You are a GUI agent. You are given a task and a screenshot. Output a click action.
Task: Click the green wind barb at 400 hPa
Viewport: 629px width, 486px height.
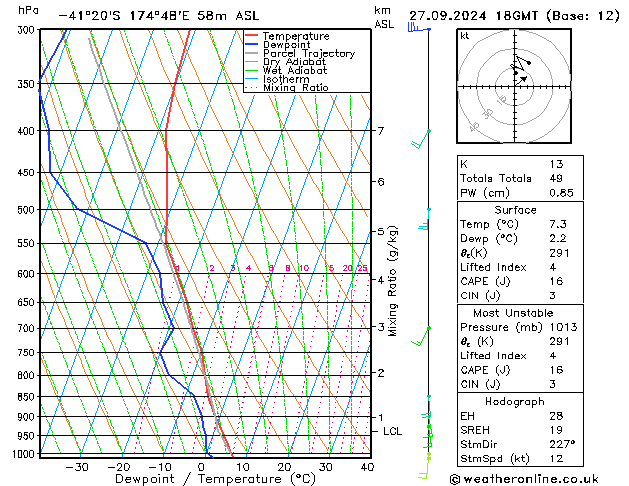pyautogui.click(x=420, y=139)
